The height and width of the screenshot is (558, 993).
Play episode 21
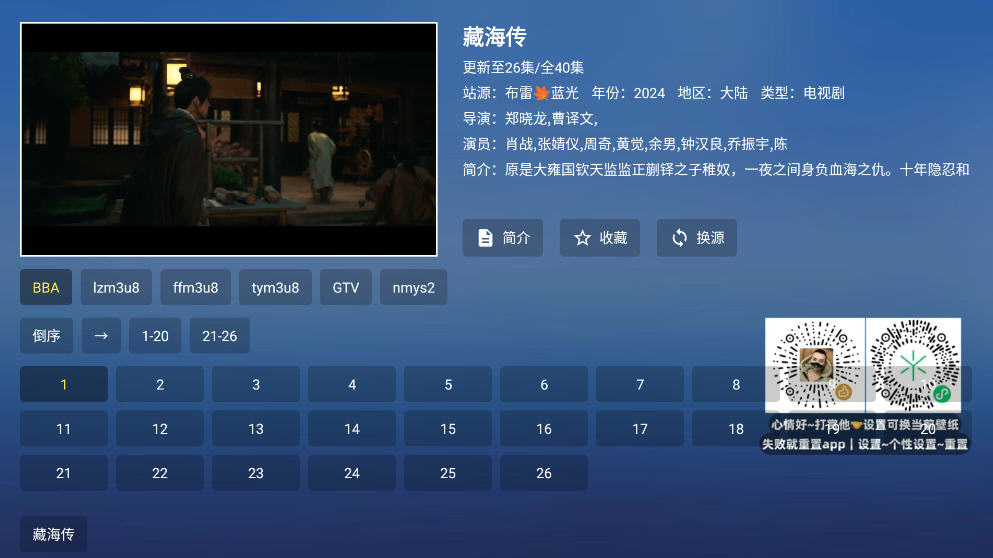coord(64,473)
